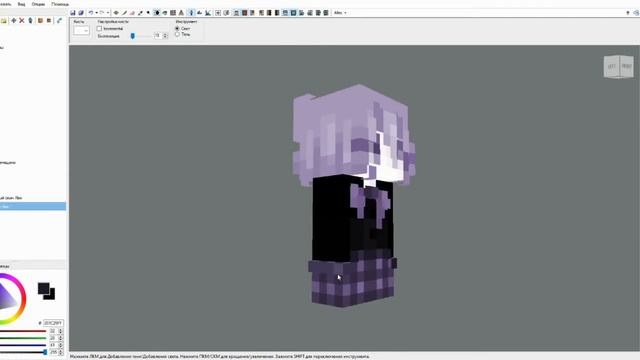The width and height of the screenshot is (640, 360).
Task: Select the Camera view tool
Action: (116, 13)
